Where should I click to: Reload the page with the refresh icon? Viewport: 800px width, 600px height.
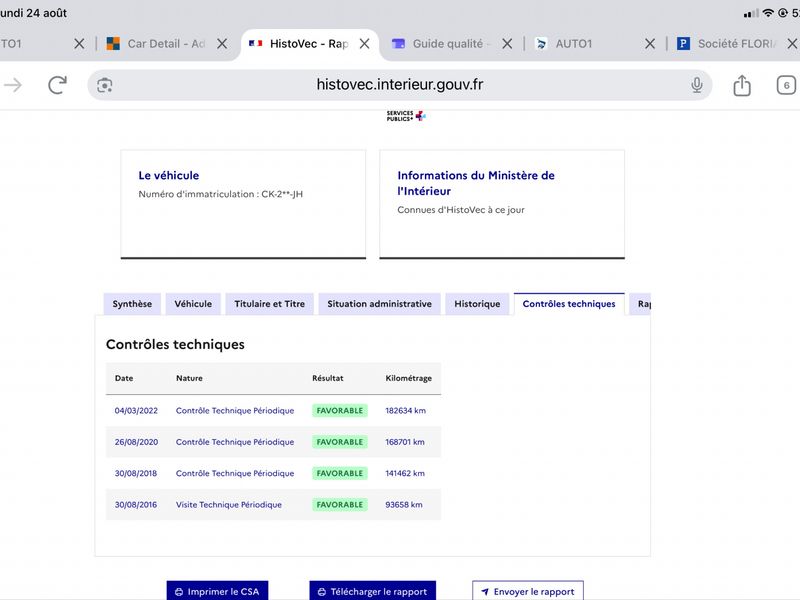[x=57, y=85]
